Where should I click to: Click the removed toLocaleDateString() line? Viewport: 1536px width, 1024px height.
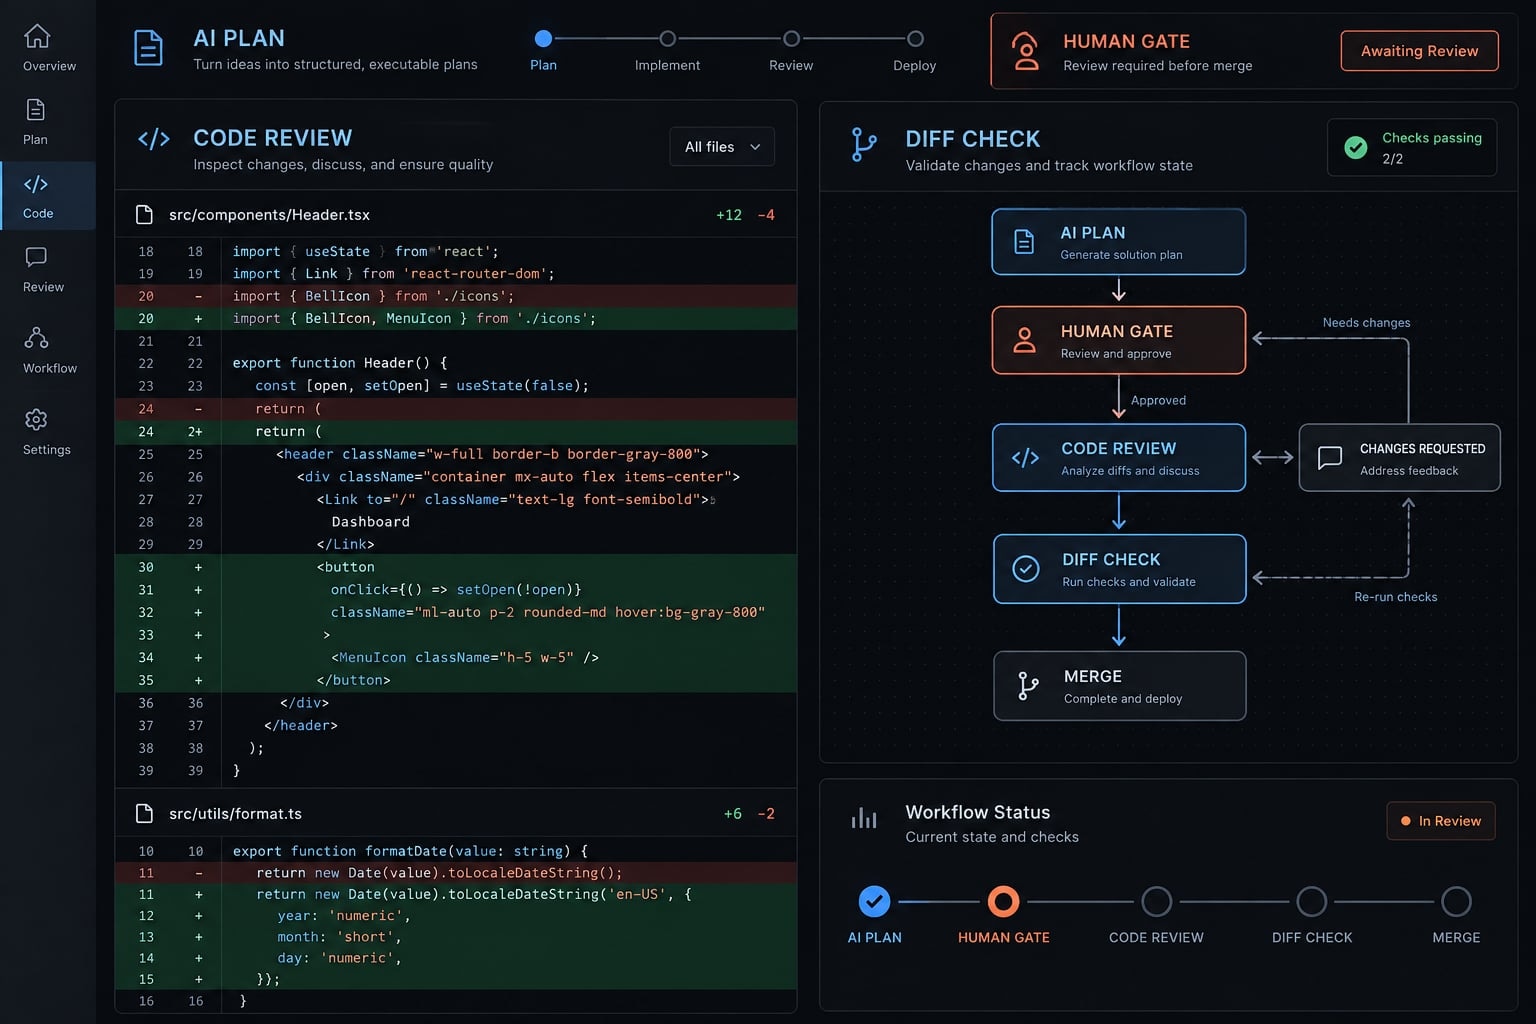[456, 873]
